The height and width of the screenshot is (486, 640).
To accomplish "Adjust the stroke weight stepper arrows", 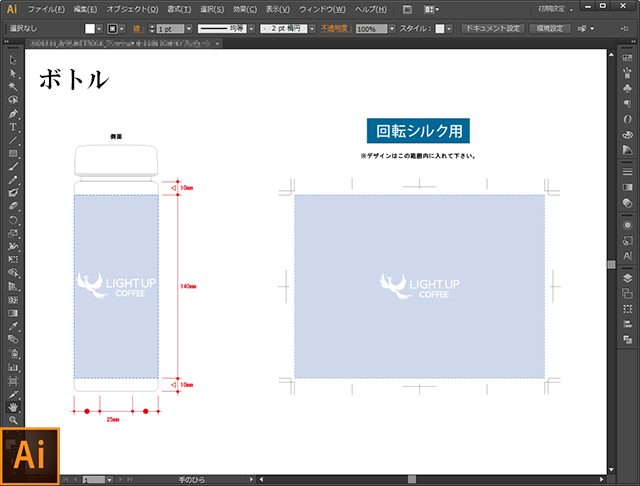I will pyautogui.click(x=152, y=29).
